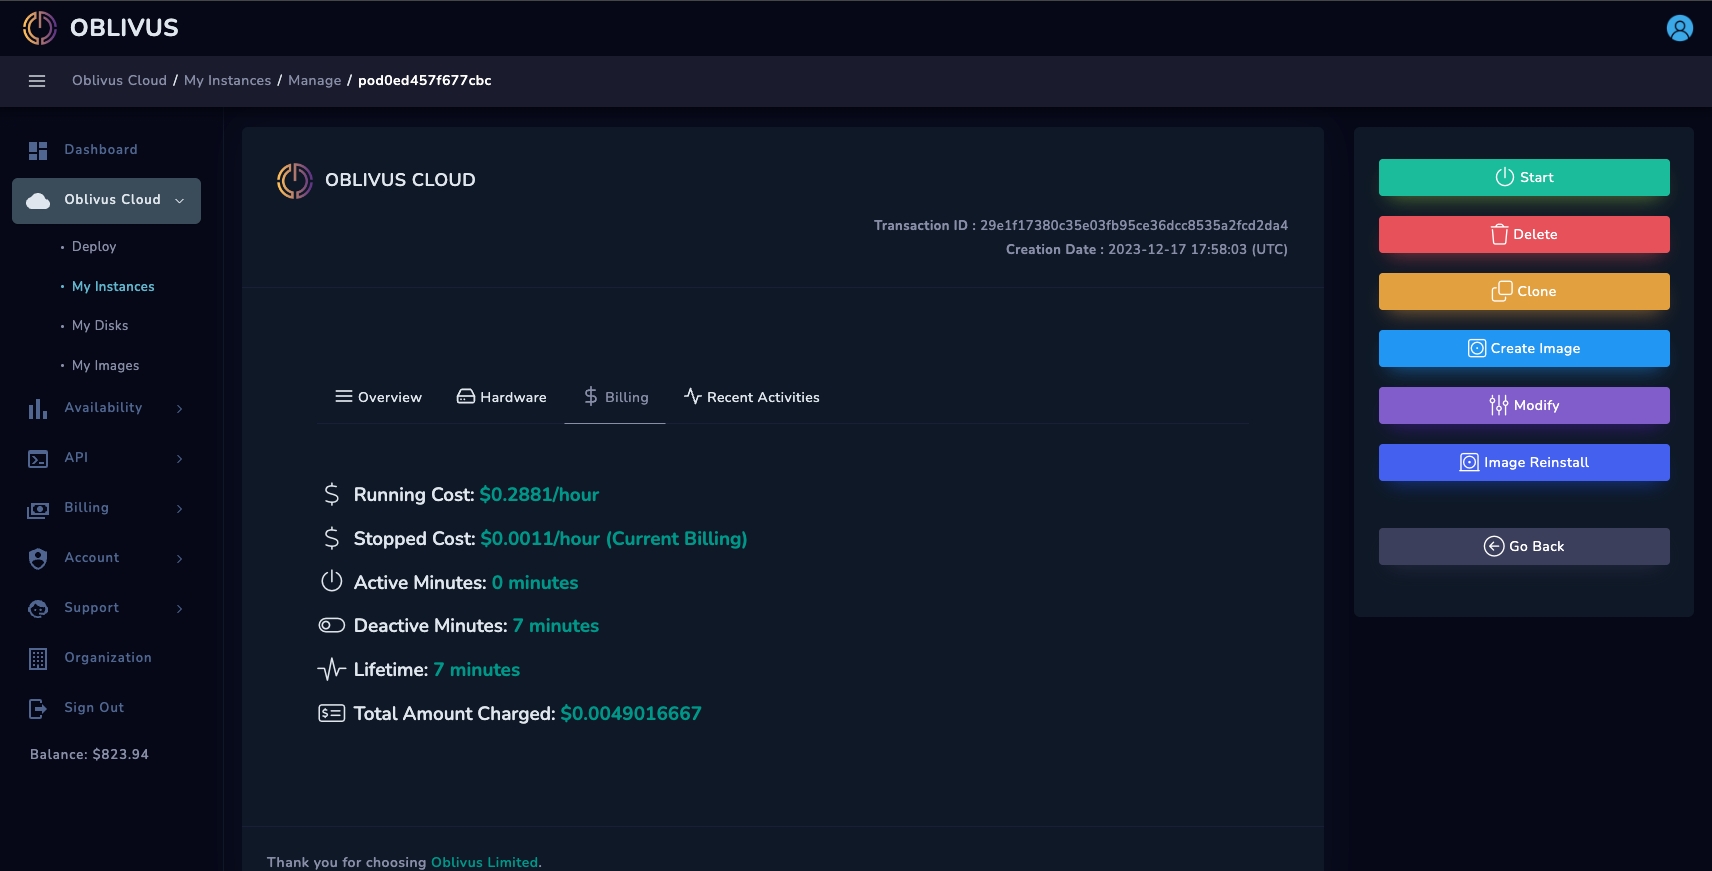Click the Support headset icon

pos(38,609)
